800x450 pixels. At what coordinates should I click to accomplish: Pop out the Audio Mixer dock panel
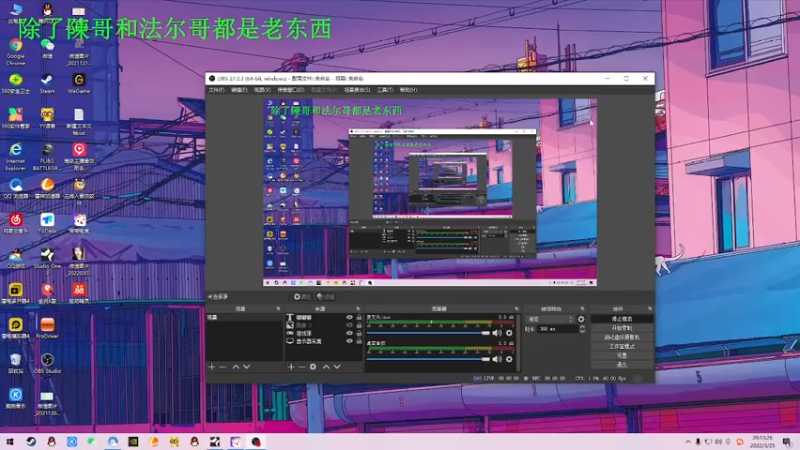coord(516,309)
